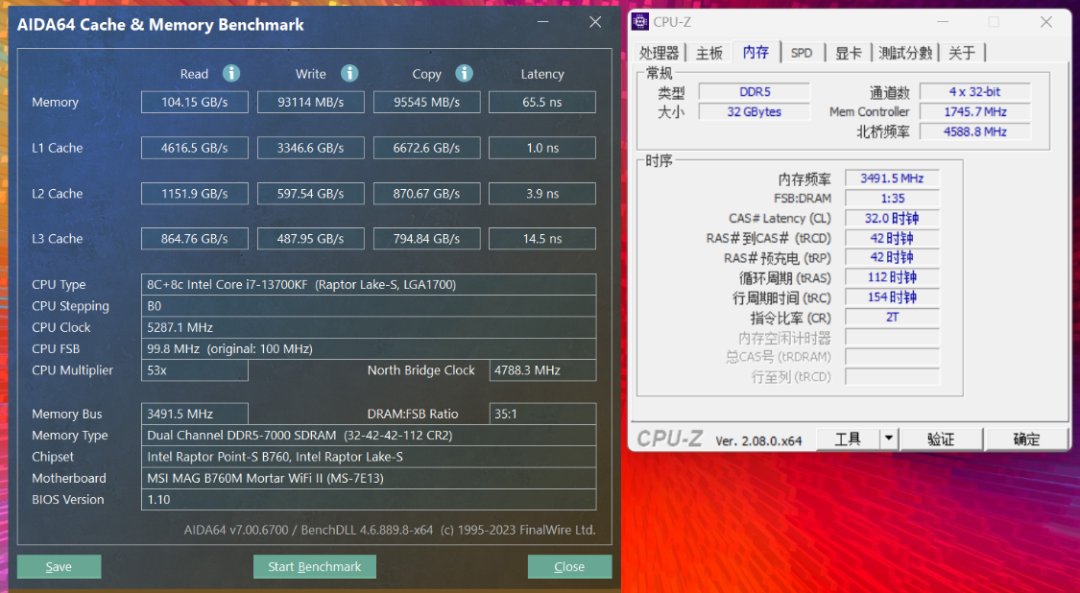Click CAS# Latency value 32.0 时钟

click(892, 218)
